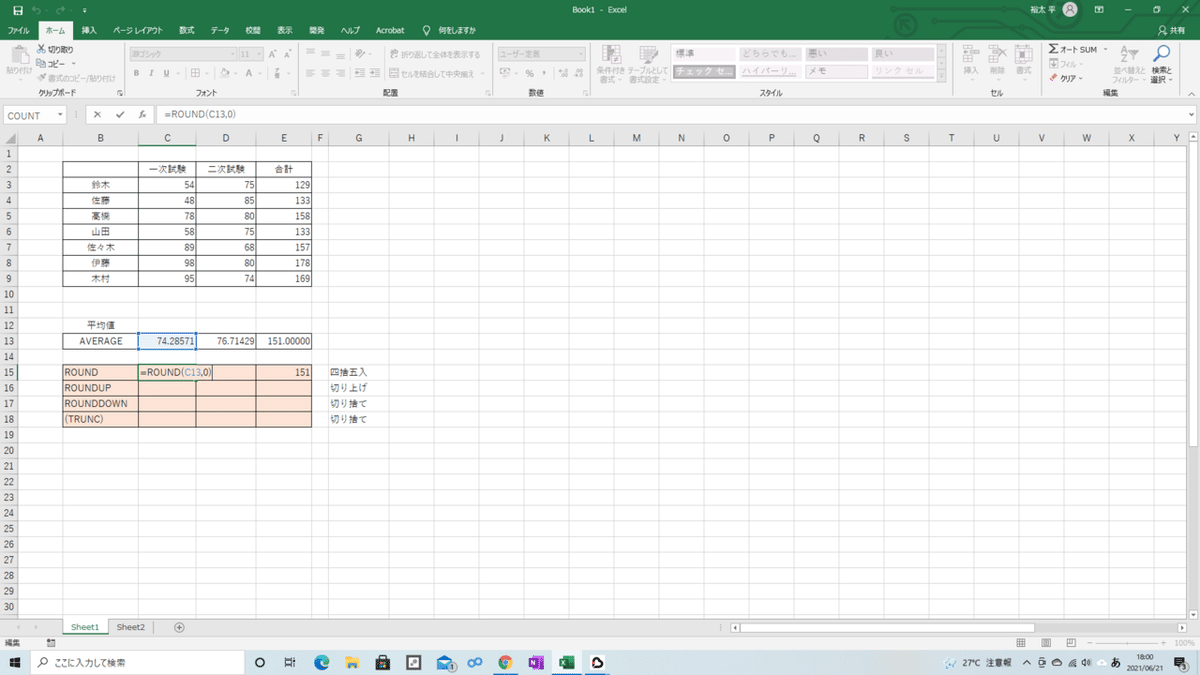Click Insert cells (挿入) icon
Image resolution: width=1200 pixels, height=675 pixels.
(971, 54)
